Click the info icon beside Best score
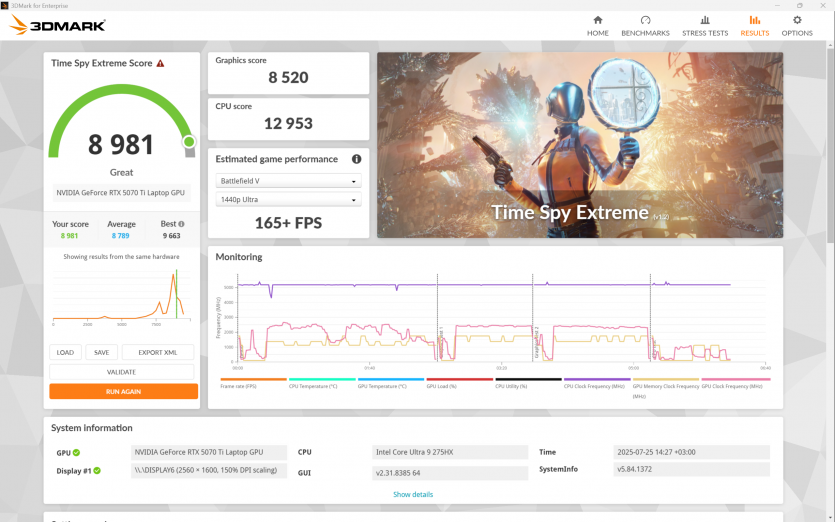Viewport: 835px width, 522px height. click(x=181, y=224)
